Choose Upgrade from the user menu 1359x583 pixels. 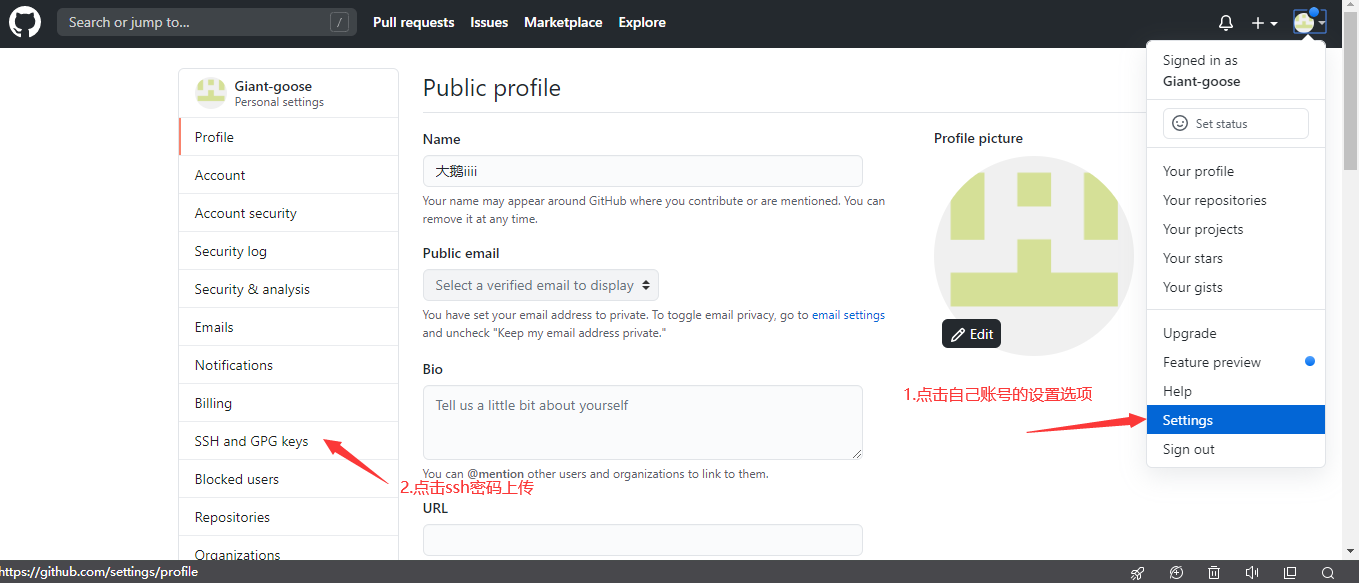pyautogui.click(x=1236, y=333)
